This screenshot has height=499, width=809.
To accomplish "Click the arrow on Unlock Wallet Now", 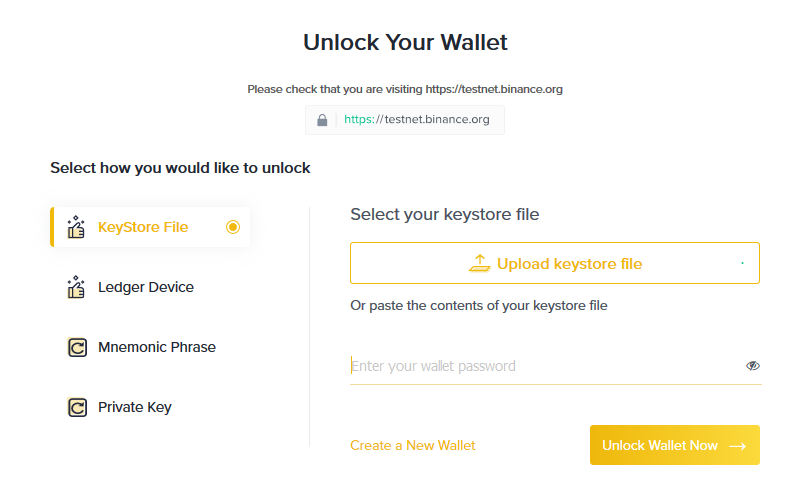I will pyautogui.click(x=737, y=446).
